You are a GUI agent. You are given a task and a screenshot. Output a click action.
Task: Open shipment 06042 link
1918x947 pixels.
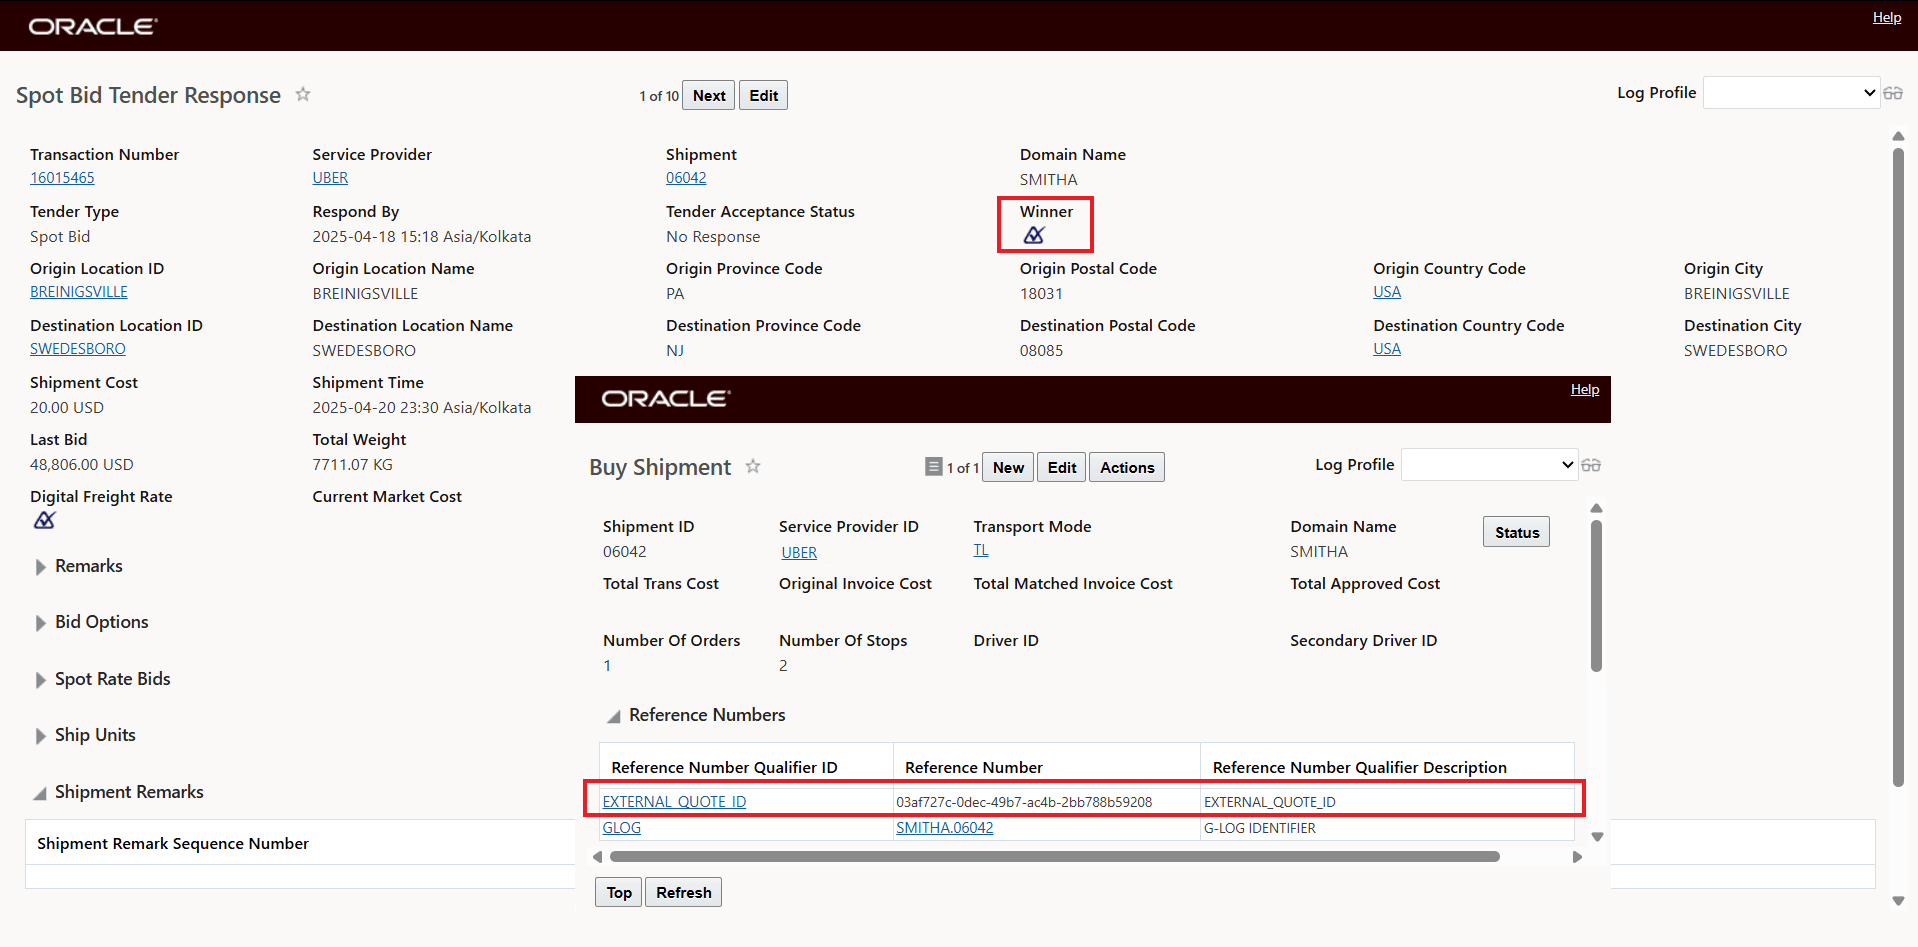coord(686,178)
